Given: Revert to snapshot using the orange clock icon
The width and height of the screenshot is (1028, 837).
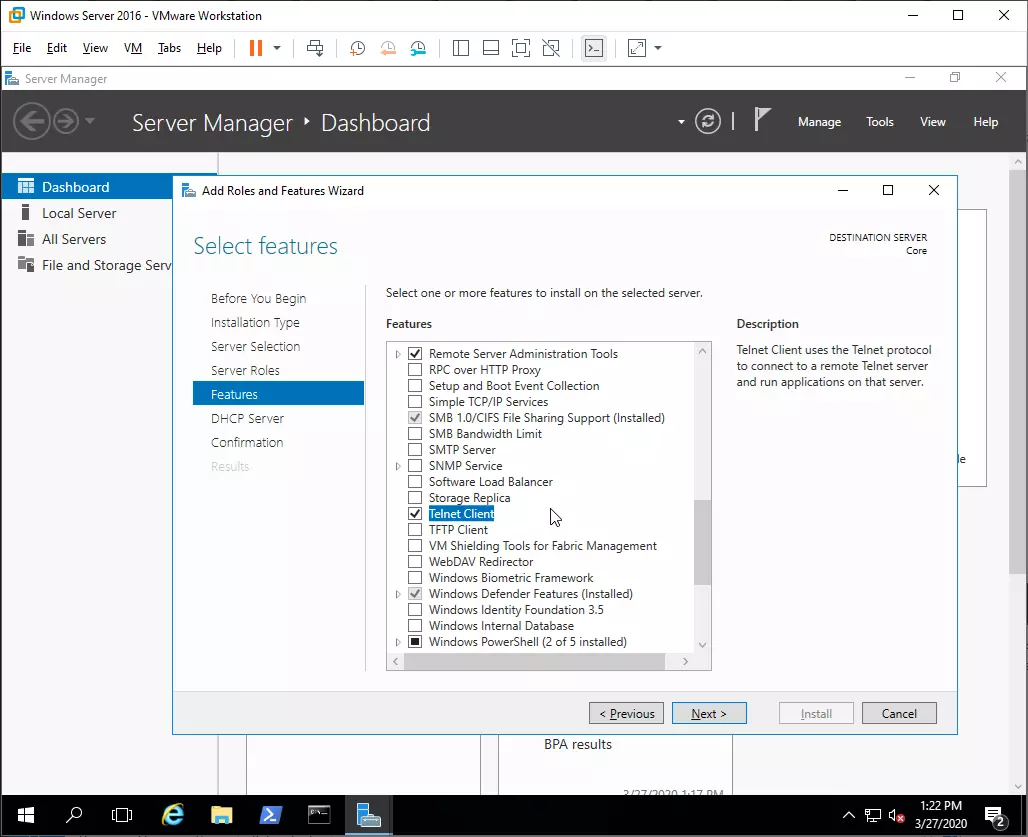Looking at the screenshot, I should pyautogui.click(x=388, y=48).
